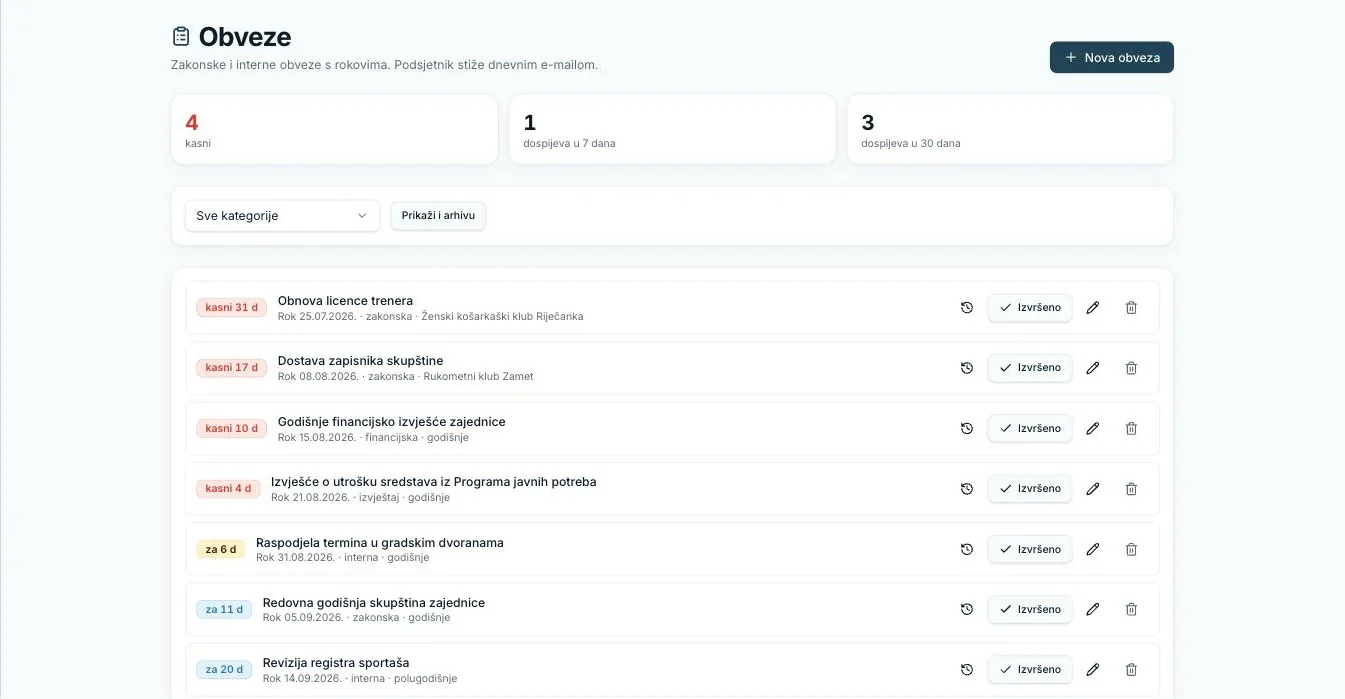The width and height of the screenshot is (1345, 699).
Task: Click the kasni 31 d badge
Action: (231, 308)
